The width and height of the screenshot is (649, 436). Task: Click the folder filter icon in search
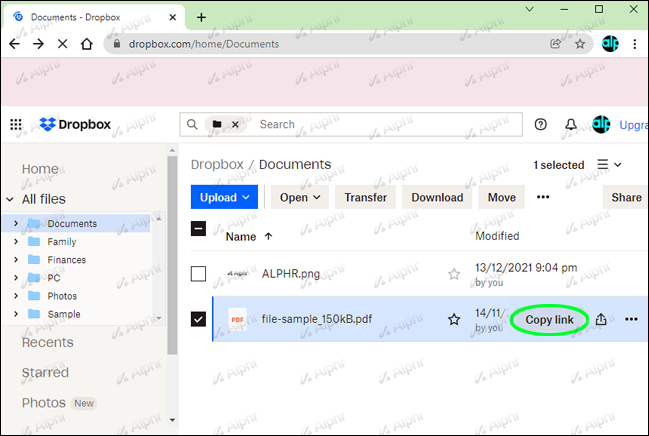(x=217, y=124)
